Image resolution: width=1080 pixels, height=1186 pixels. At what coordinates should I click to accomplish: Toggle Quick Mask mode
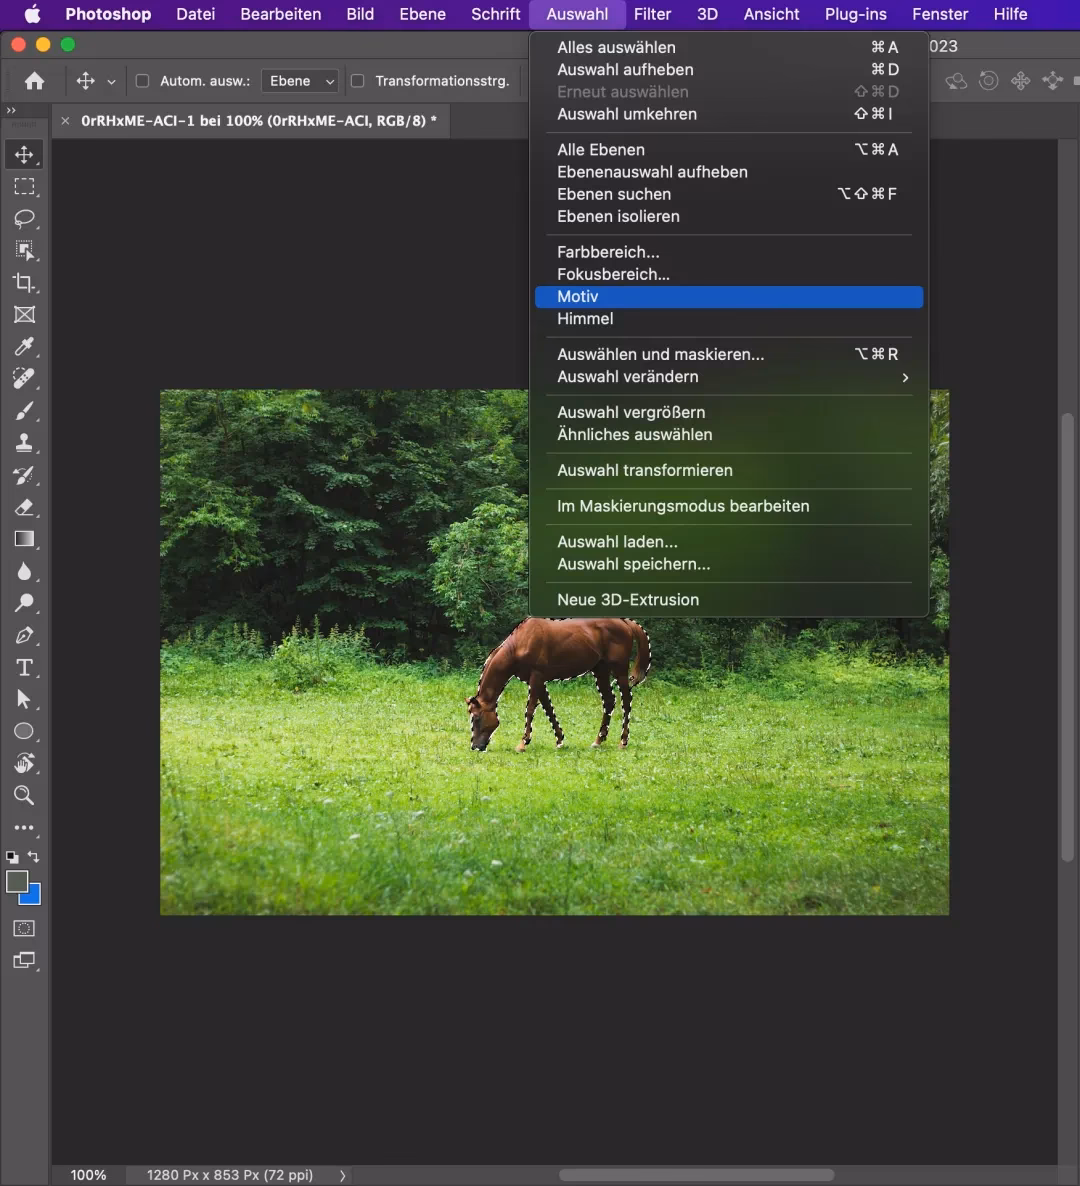[23, 929]
